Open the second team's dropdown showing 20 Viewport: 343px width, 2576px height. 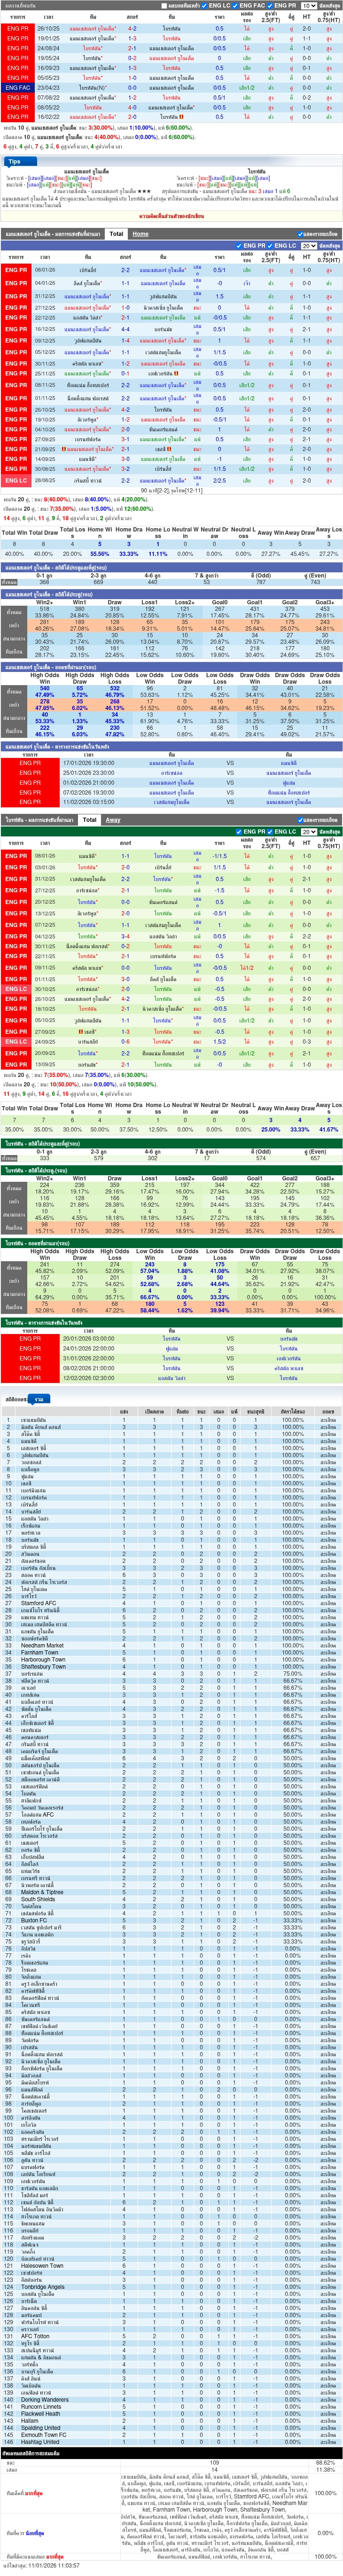(309, 831)
